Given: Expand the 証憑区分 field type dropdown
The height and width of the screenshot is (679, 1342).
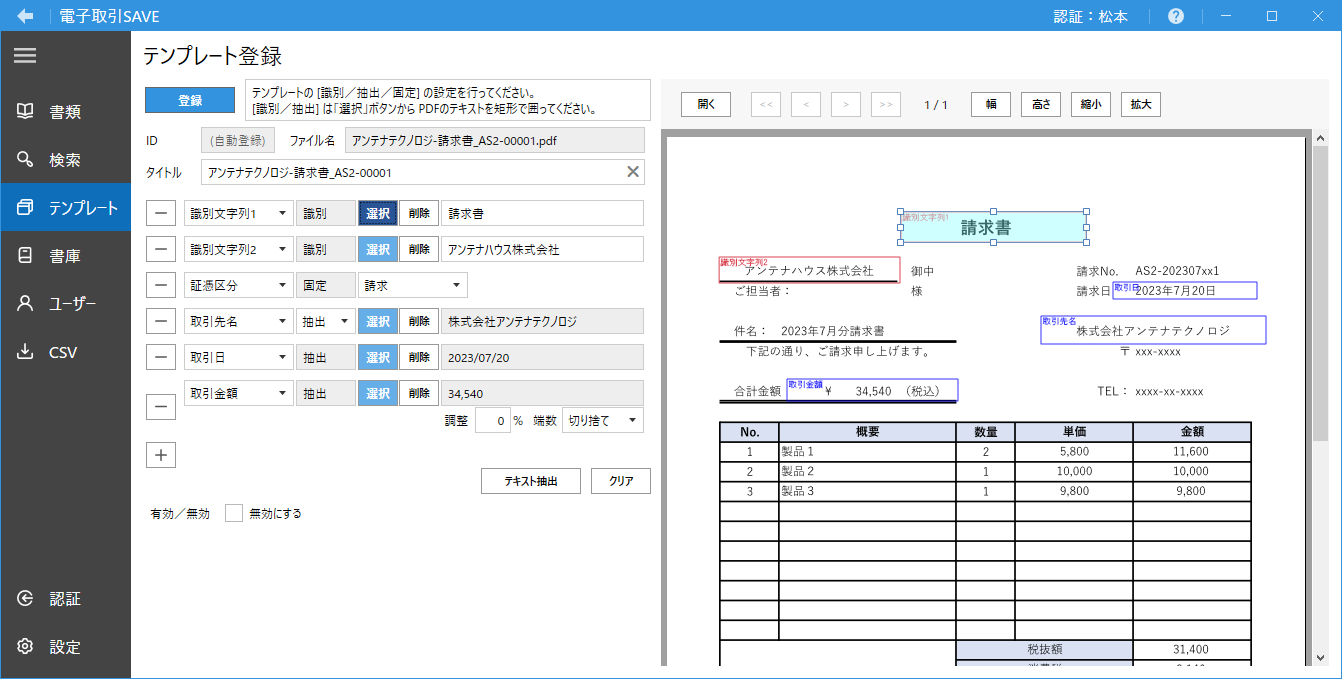Looking at the screenshot, I should tap(238, 285).
